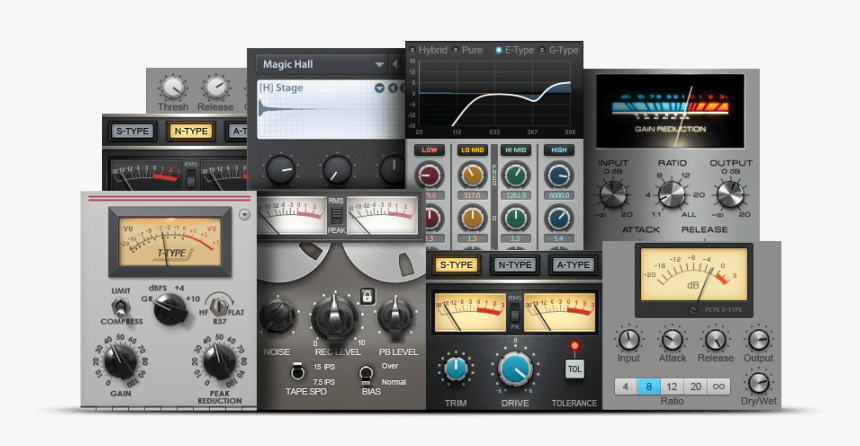Toggle the HI MID band button
860x446 pixels.
pyautogui.click(x=516, y=150)
